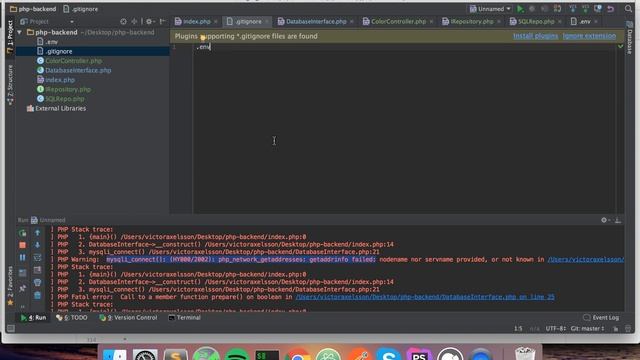640x360 pixels.
Task: Run the Unnamed configuration with green play button
Action: 520,9
